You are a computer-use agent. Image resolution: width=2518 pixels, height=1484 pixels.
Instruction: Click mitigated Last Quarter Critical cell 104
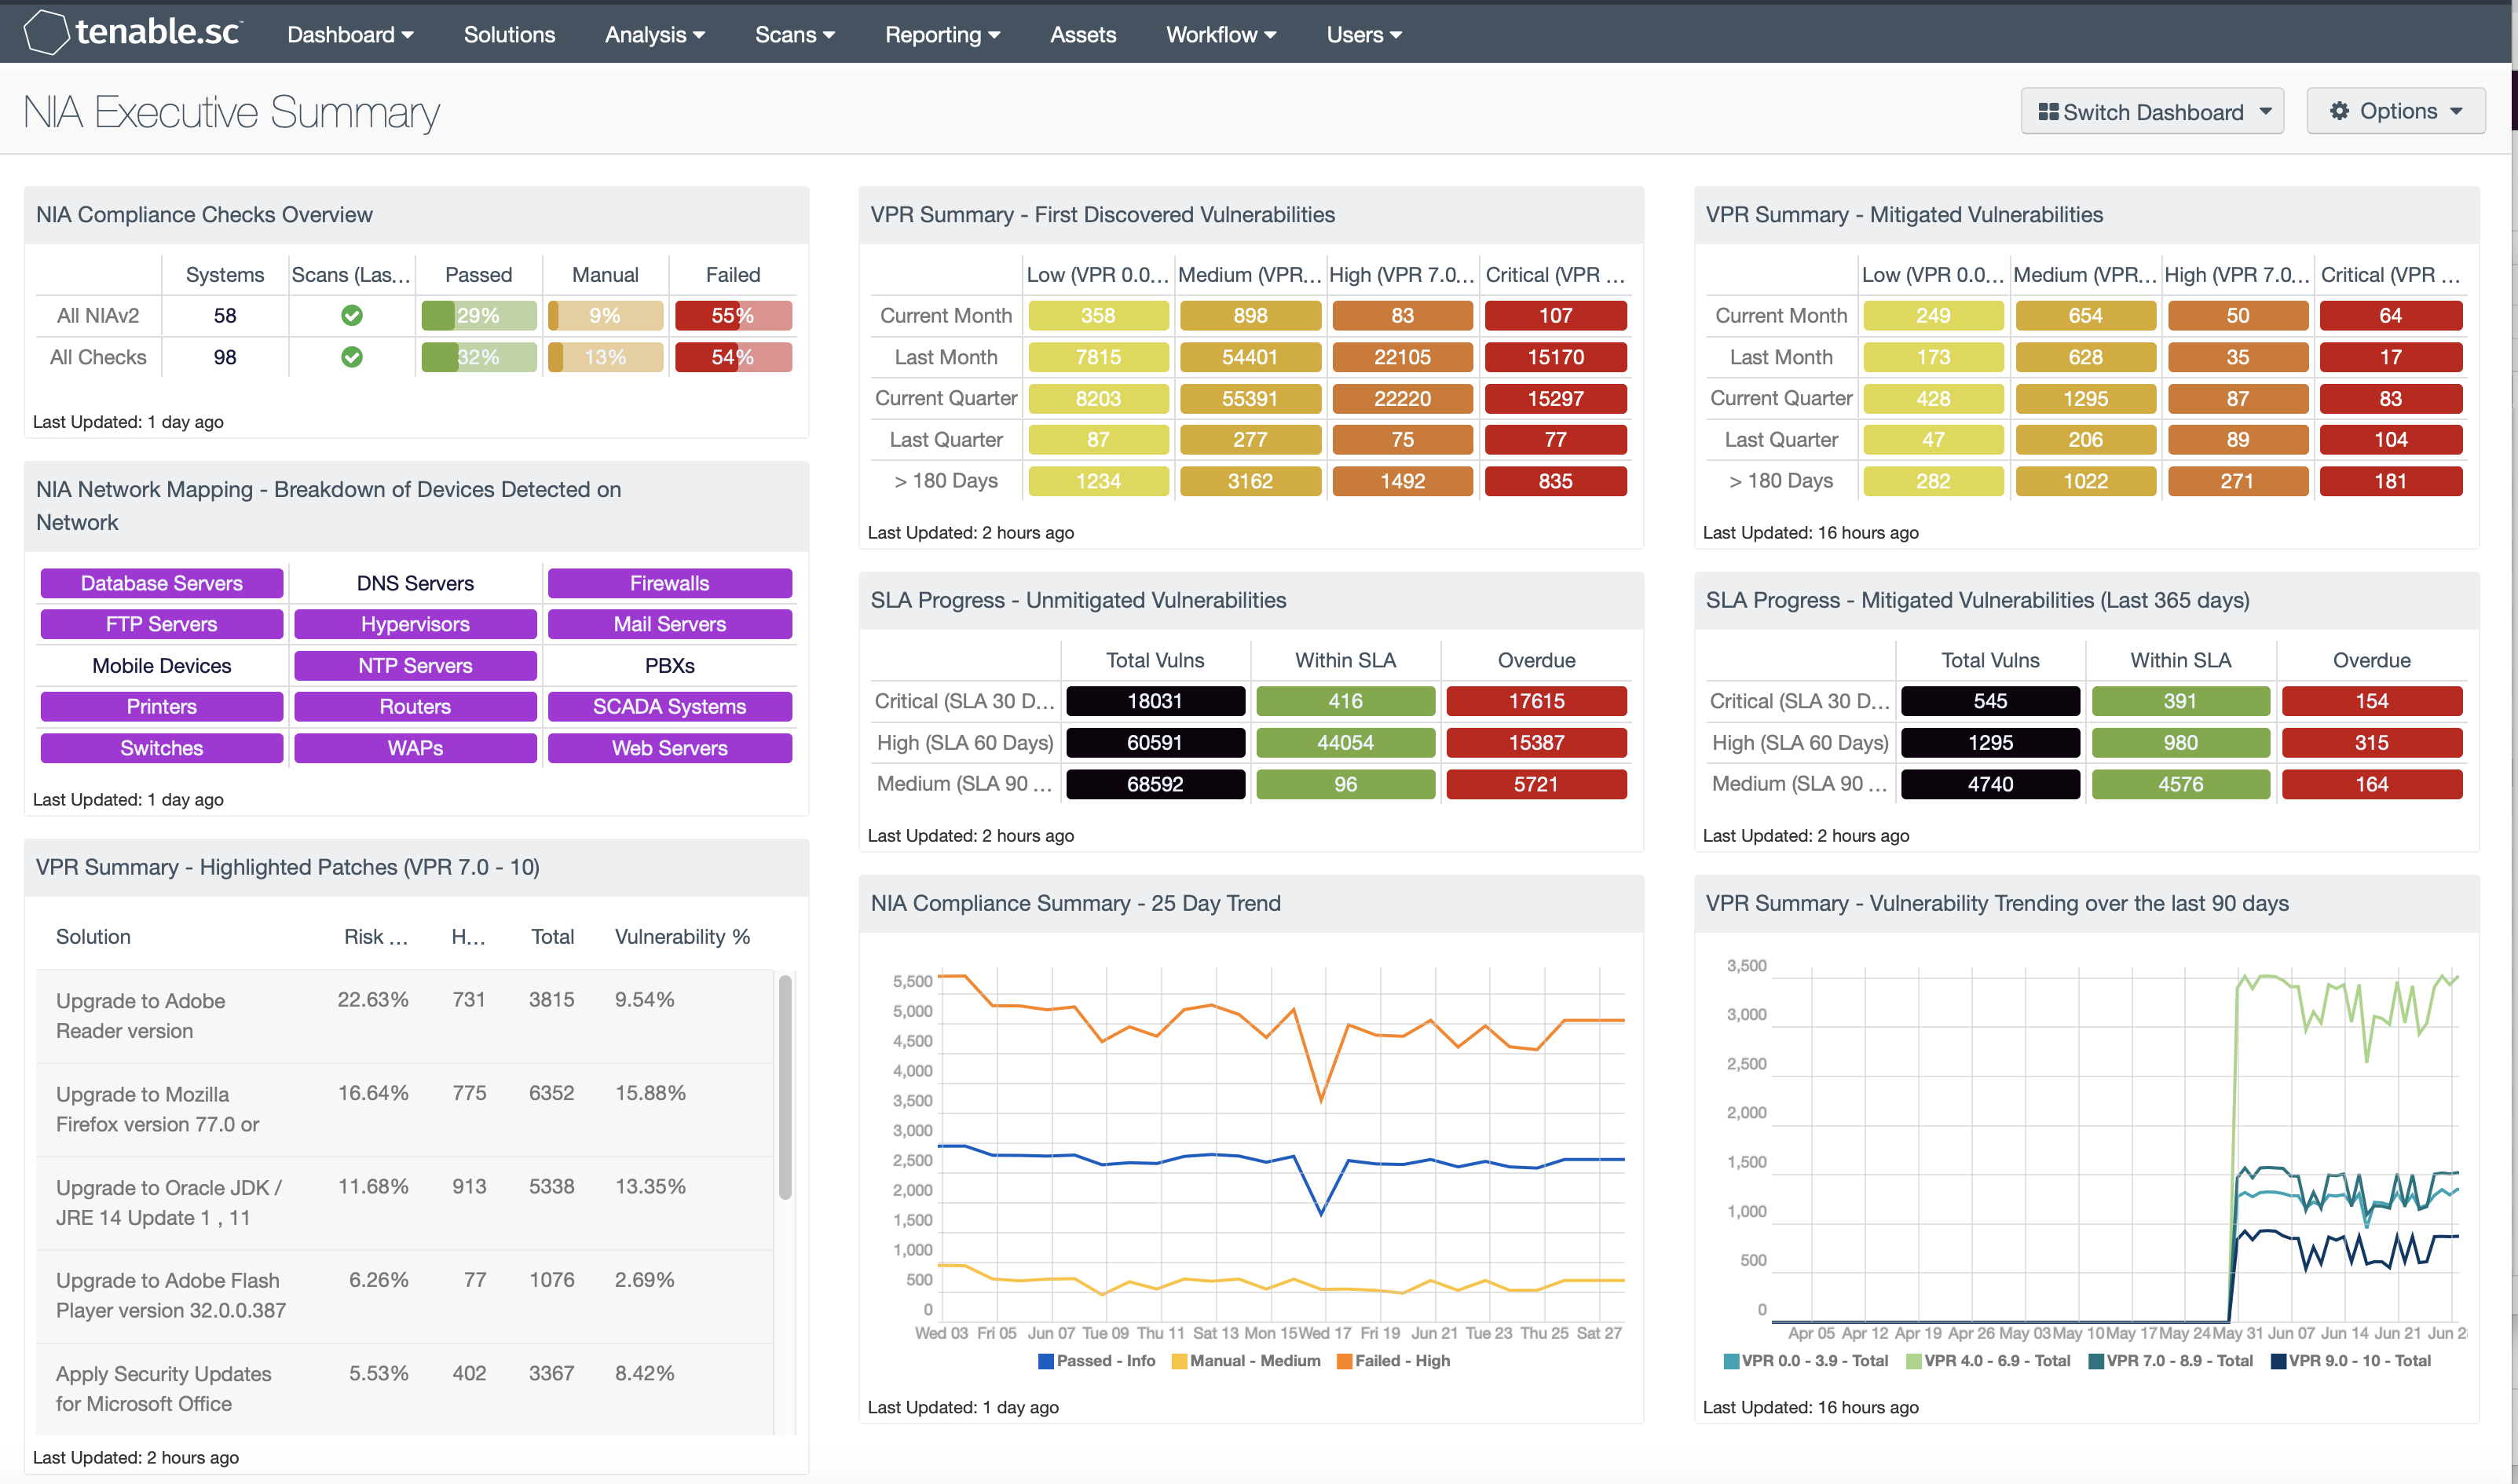tap(2391, 440)
